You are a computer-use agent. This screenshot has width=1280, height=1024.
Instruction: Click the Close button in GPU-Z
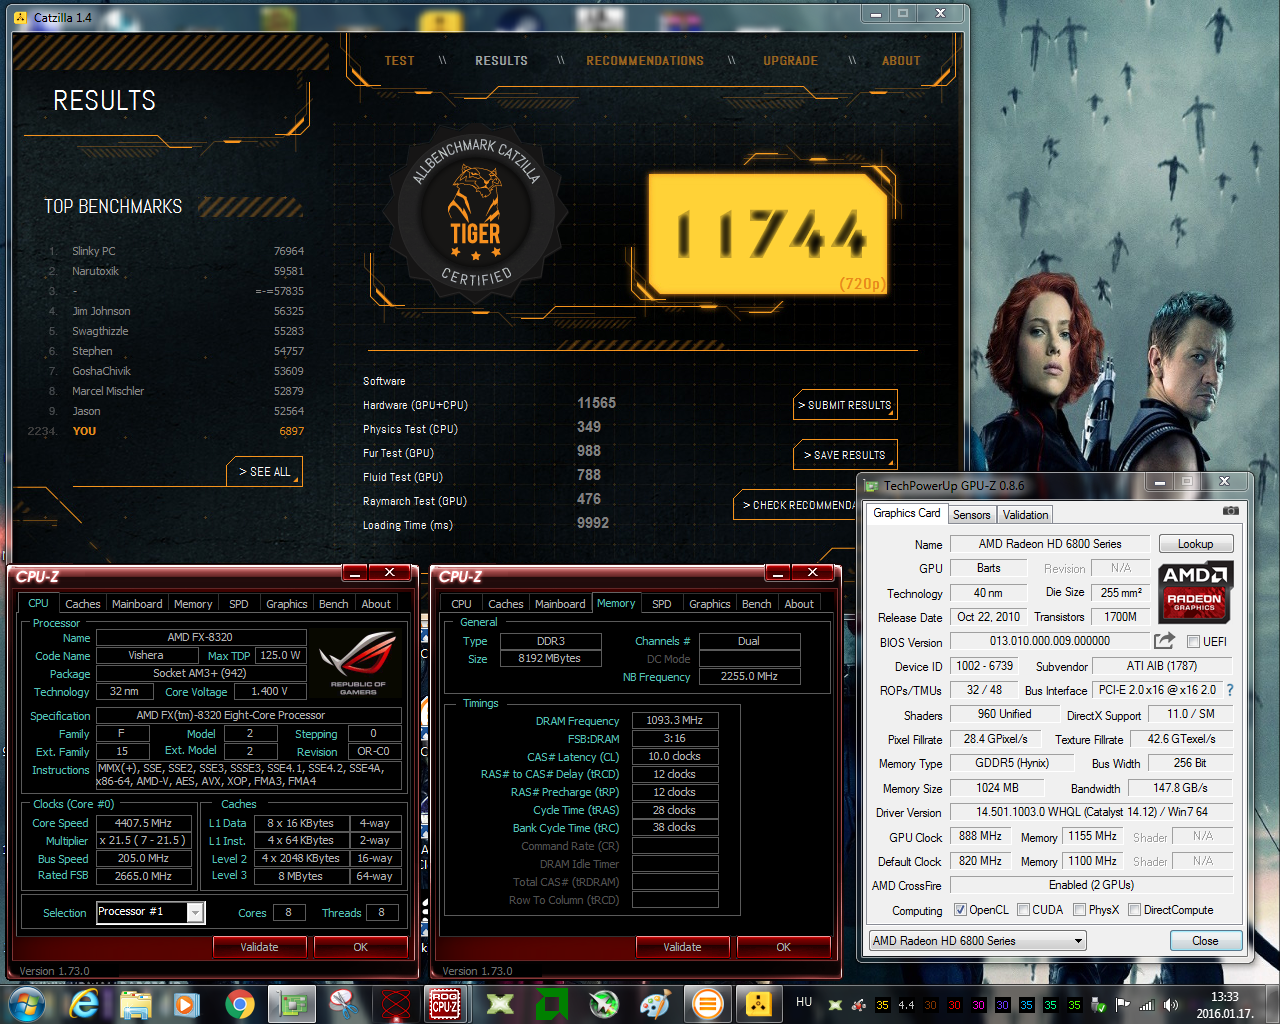[1205, 941]
